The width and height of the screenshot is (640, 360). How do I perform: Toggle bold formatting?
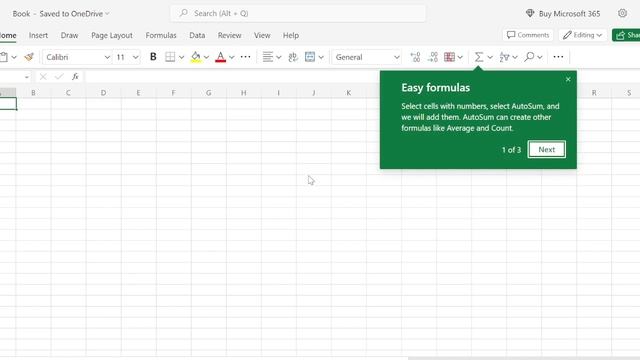tap(153, 57)
